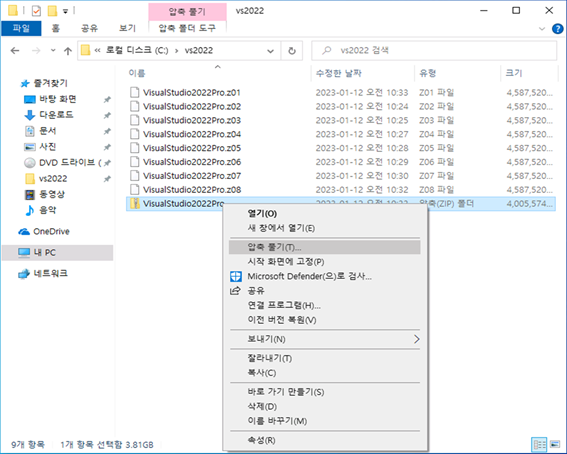This screenshot has width=567, height=454.
Task: Sort by the 이름 column header
Action: pyautogui.click(x=137, y=73)
